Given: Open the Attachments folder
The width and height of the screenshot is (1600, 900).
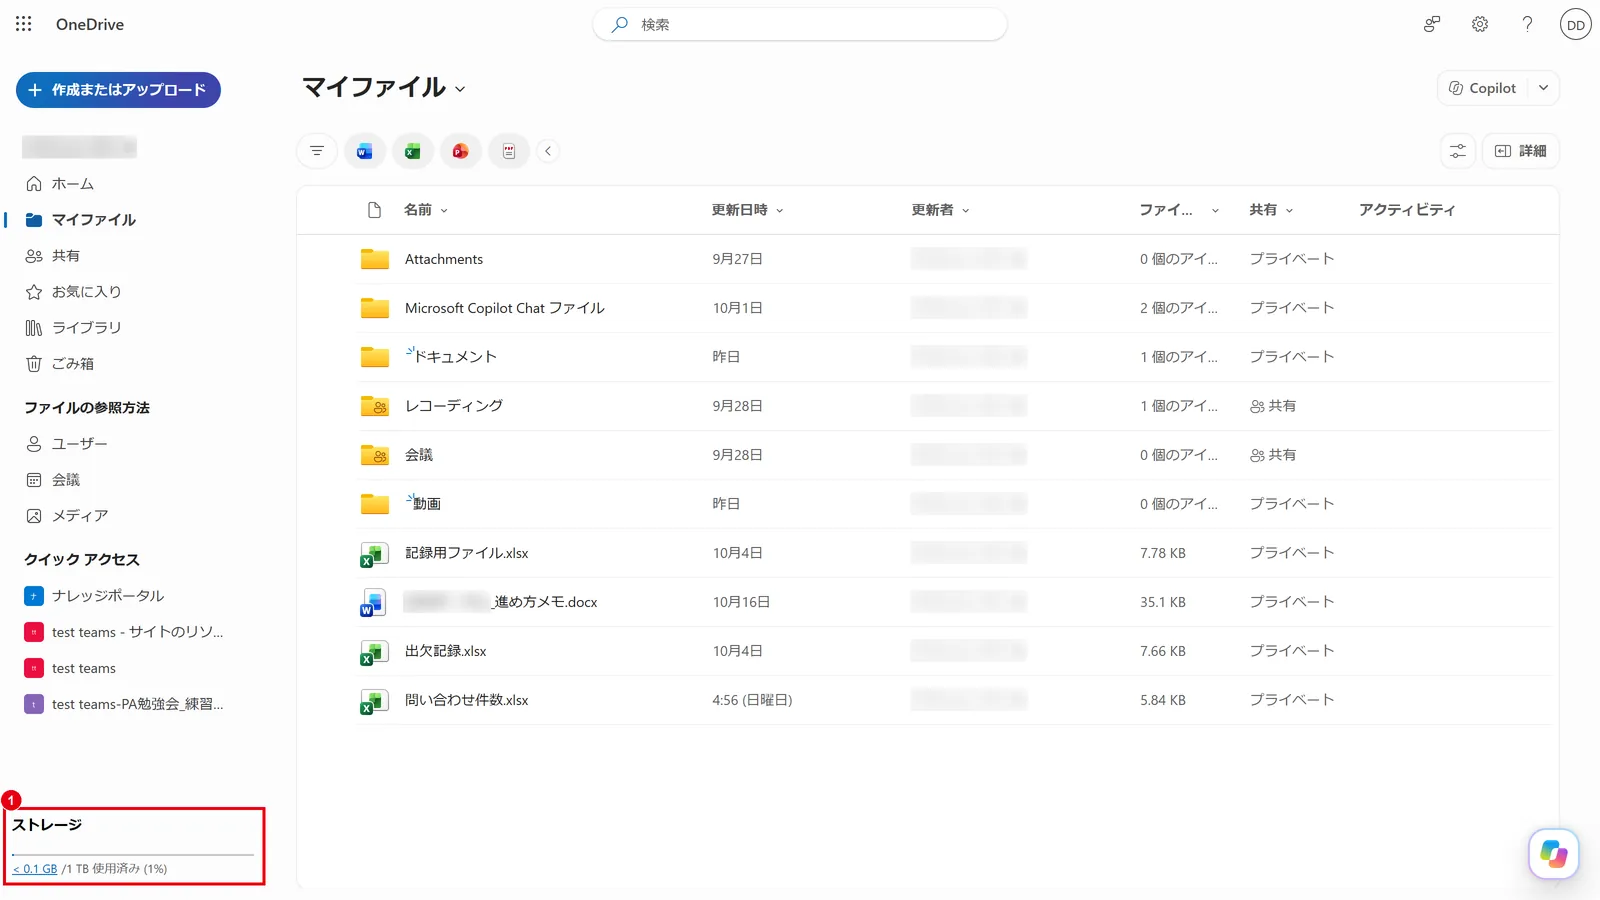Looking at the screenshot, I should tap(444, 259).
